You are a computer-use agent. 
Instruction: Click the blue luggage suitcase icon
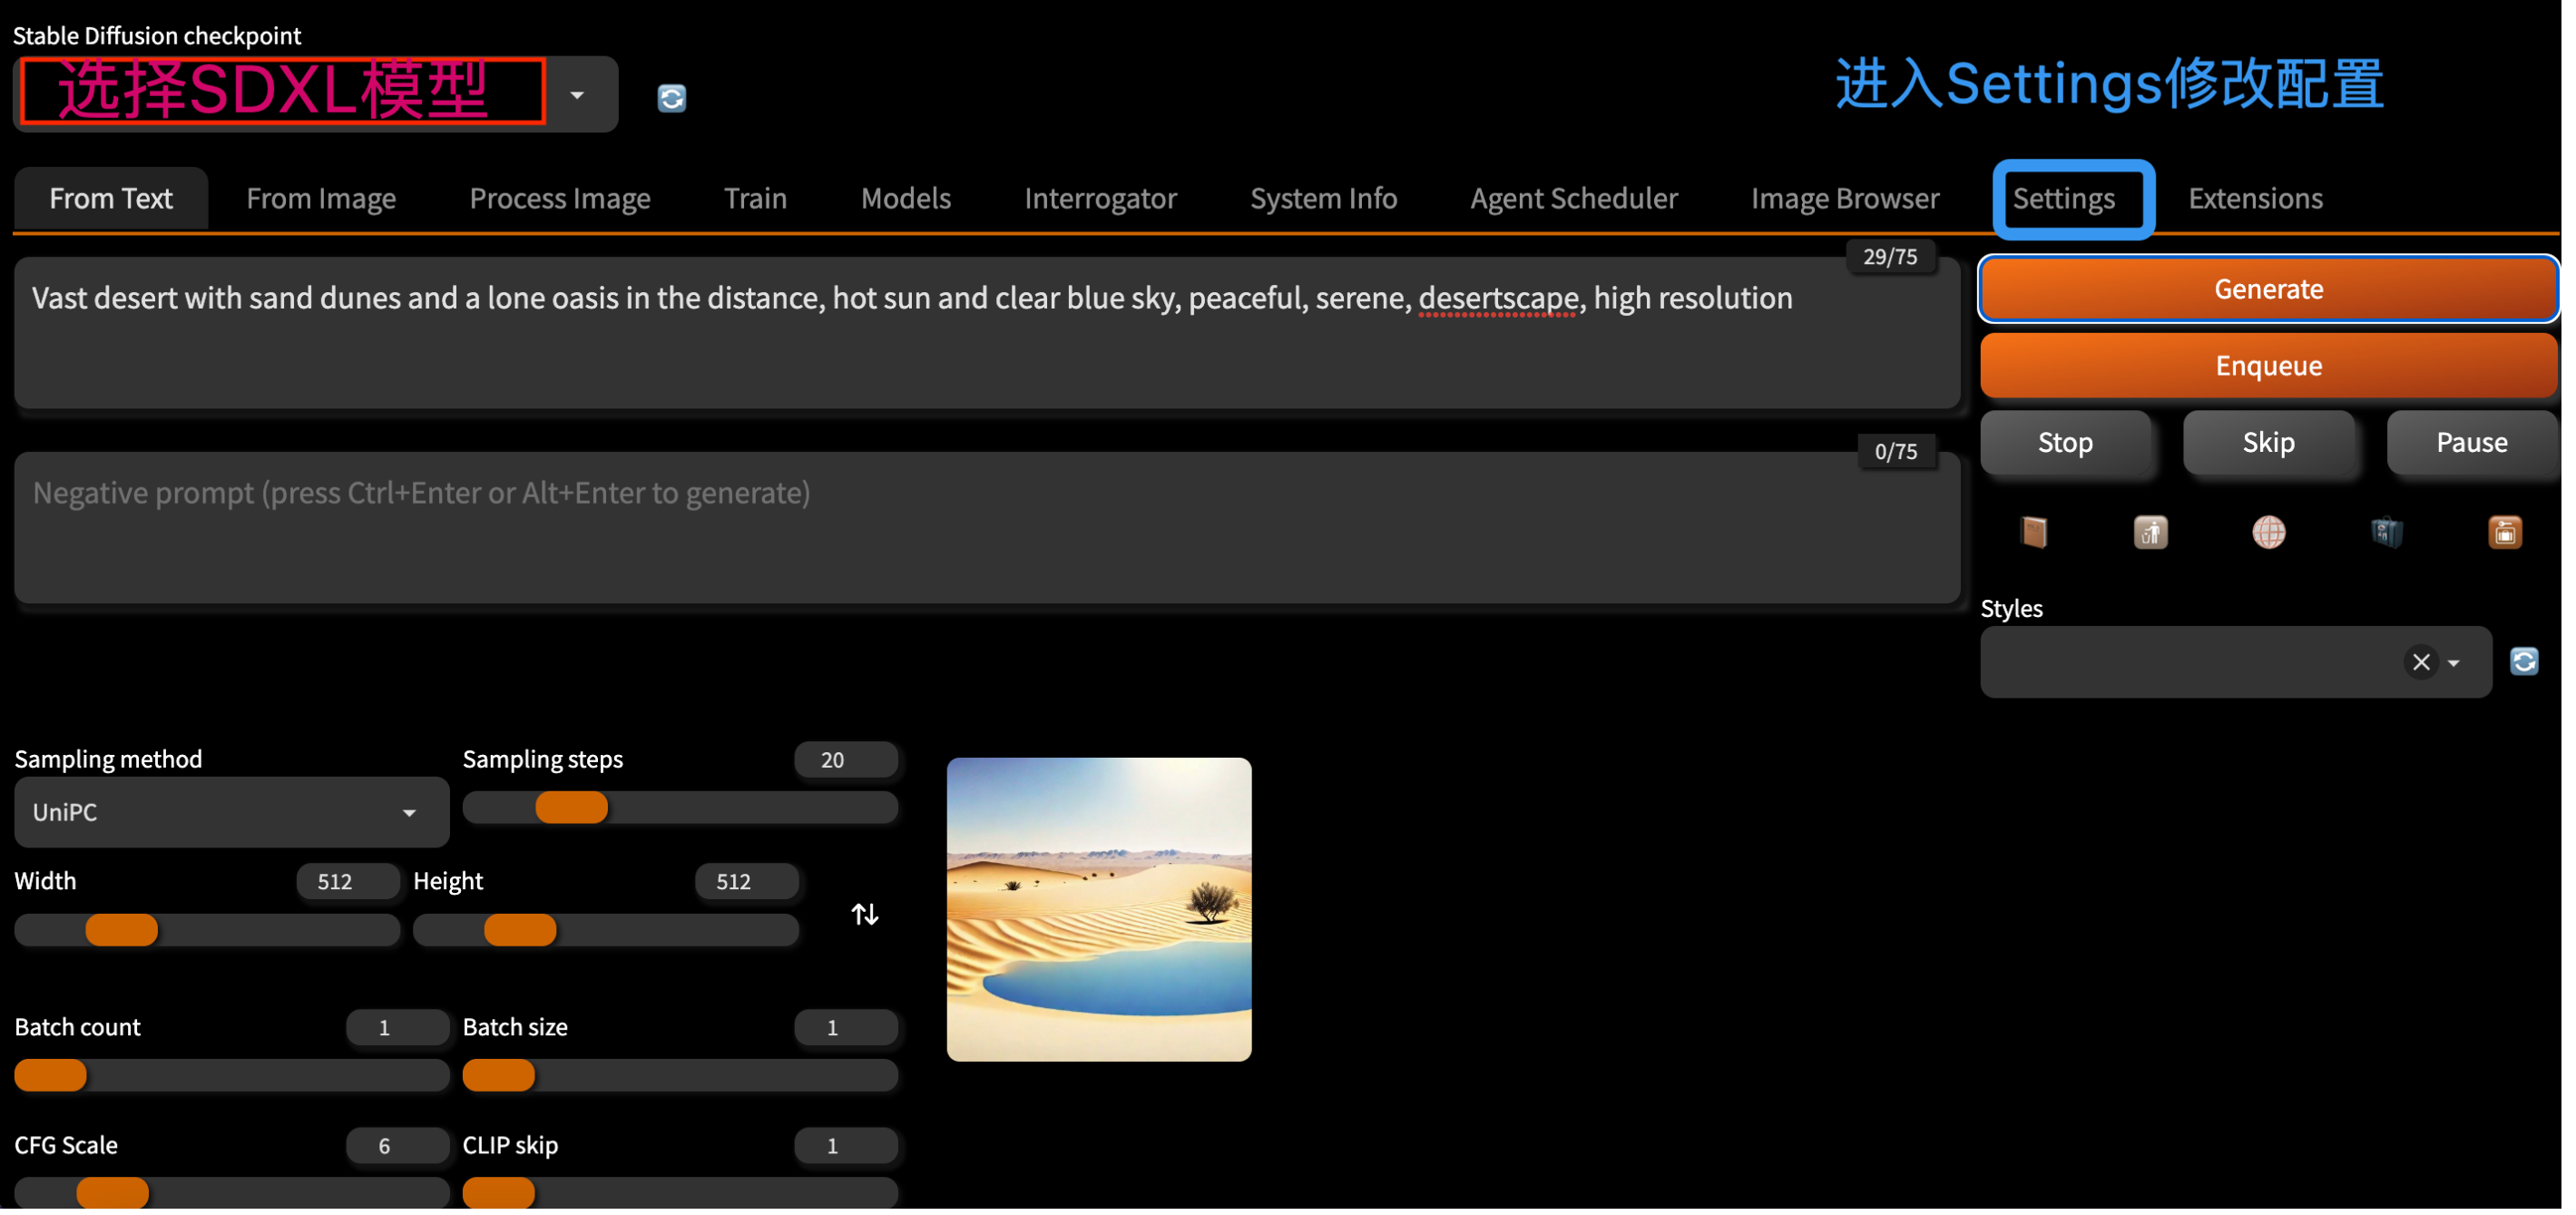pyautogui.click(x=2387, y=531)
